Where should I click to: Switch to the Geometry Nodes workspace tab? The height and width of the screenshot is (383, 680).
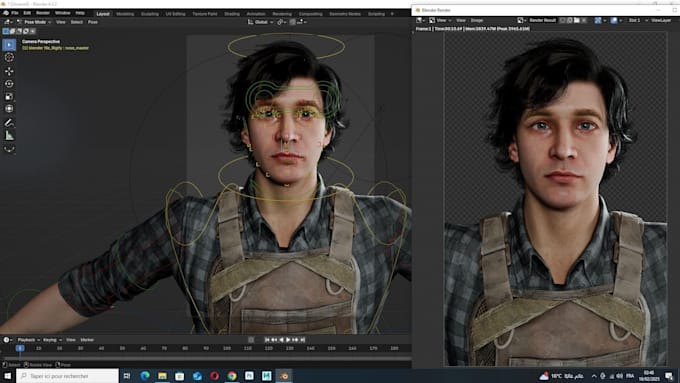[x=345, y=14]
